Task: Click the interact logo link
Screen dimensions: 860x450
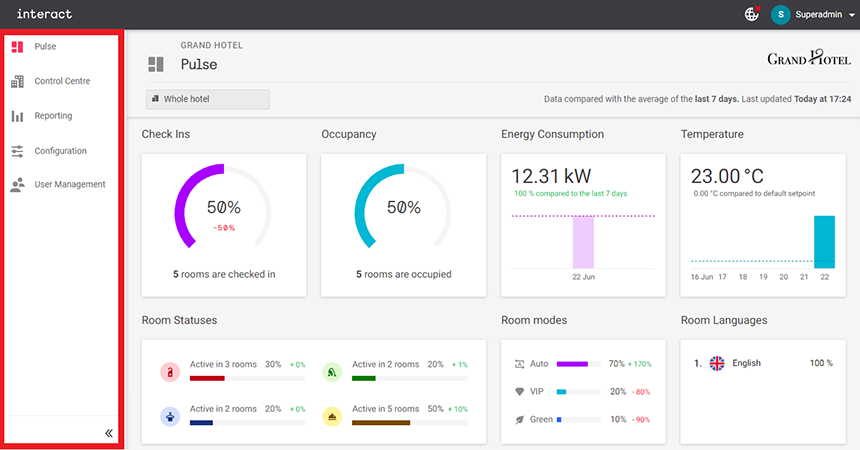Action: 44,14
